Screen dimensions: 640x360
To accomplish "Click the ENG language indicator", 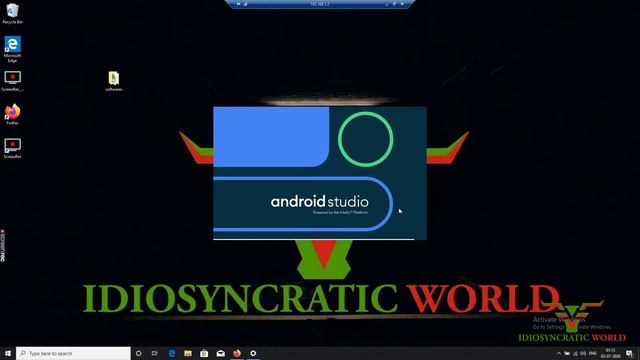I will [593, 353].
